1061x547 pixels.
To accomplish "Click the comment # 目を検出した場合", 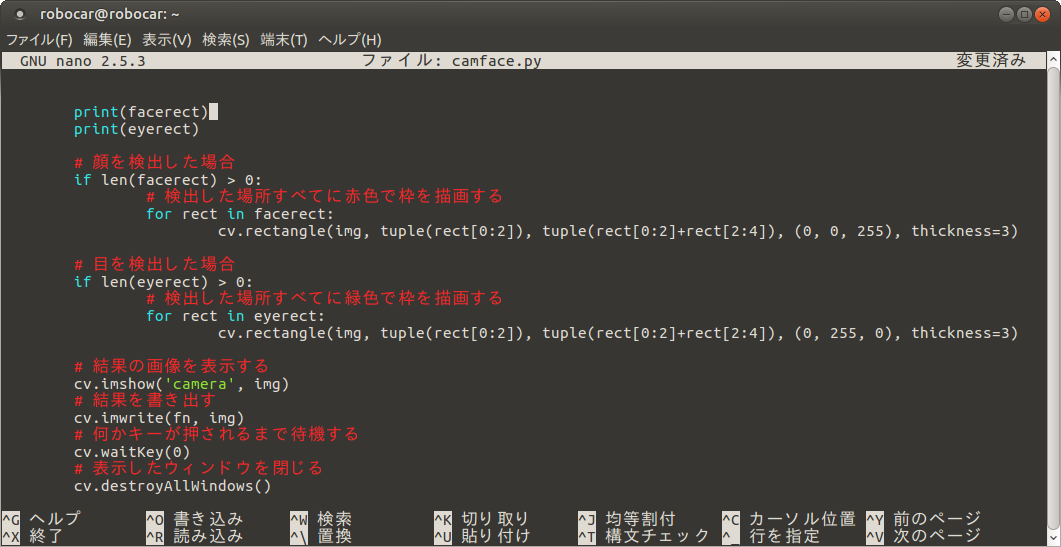I will pyautogui.click(x=154, y=264).
